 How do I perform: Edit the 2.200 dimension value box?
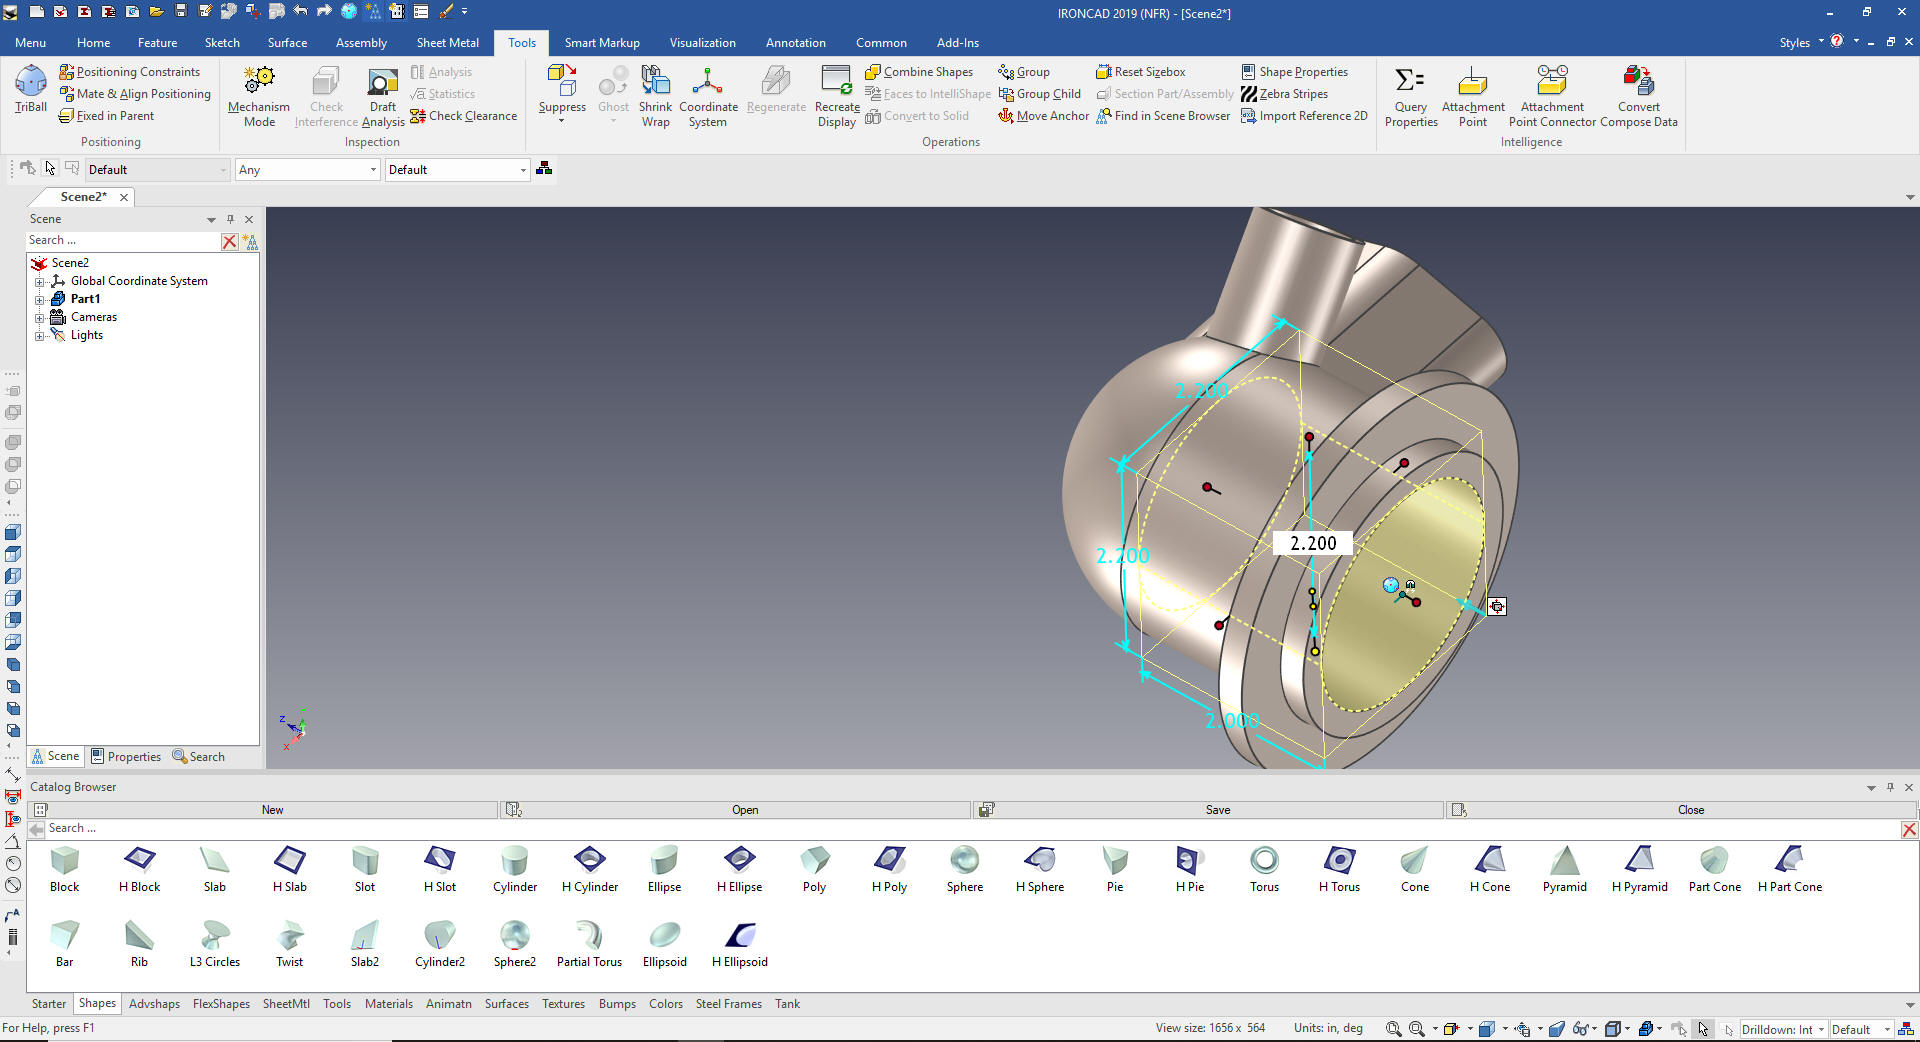pyautogui.click(x=1312, y=543)
